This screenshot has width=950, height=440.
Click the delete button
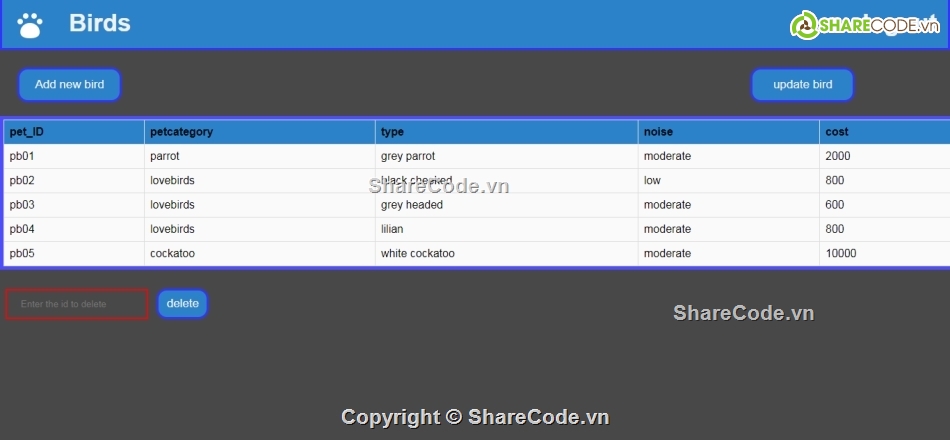[182, 304]
